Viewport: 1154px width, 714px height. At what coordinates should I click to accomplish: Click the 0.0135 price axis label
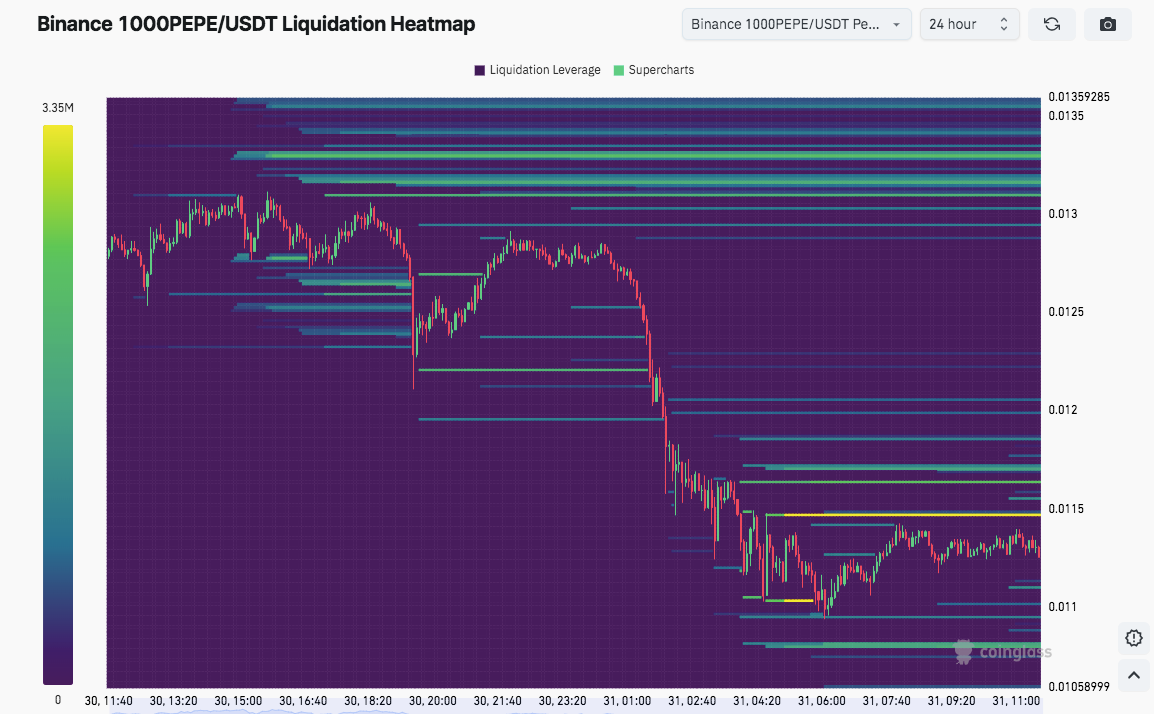click(x=1066, y=116)
